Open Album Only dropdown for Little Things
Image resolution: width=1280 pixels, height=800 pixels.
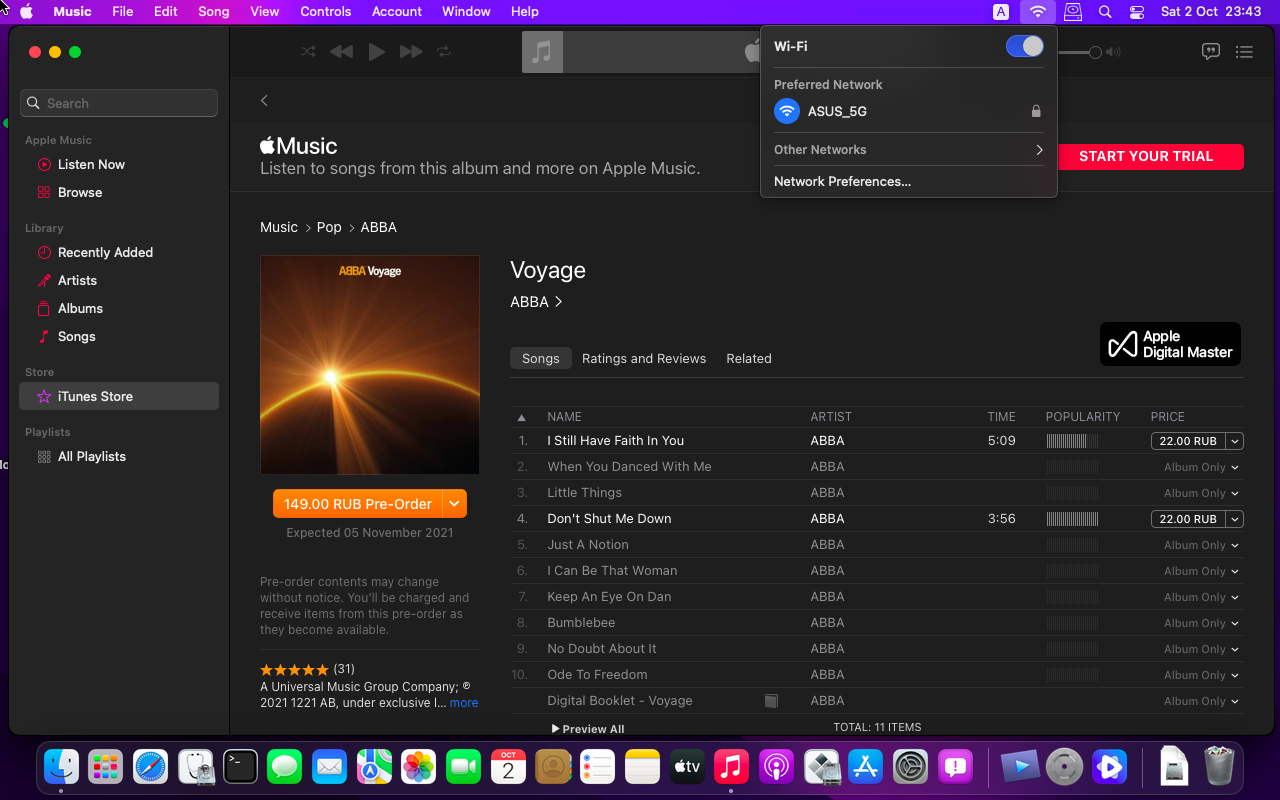(1235, 493)
